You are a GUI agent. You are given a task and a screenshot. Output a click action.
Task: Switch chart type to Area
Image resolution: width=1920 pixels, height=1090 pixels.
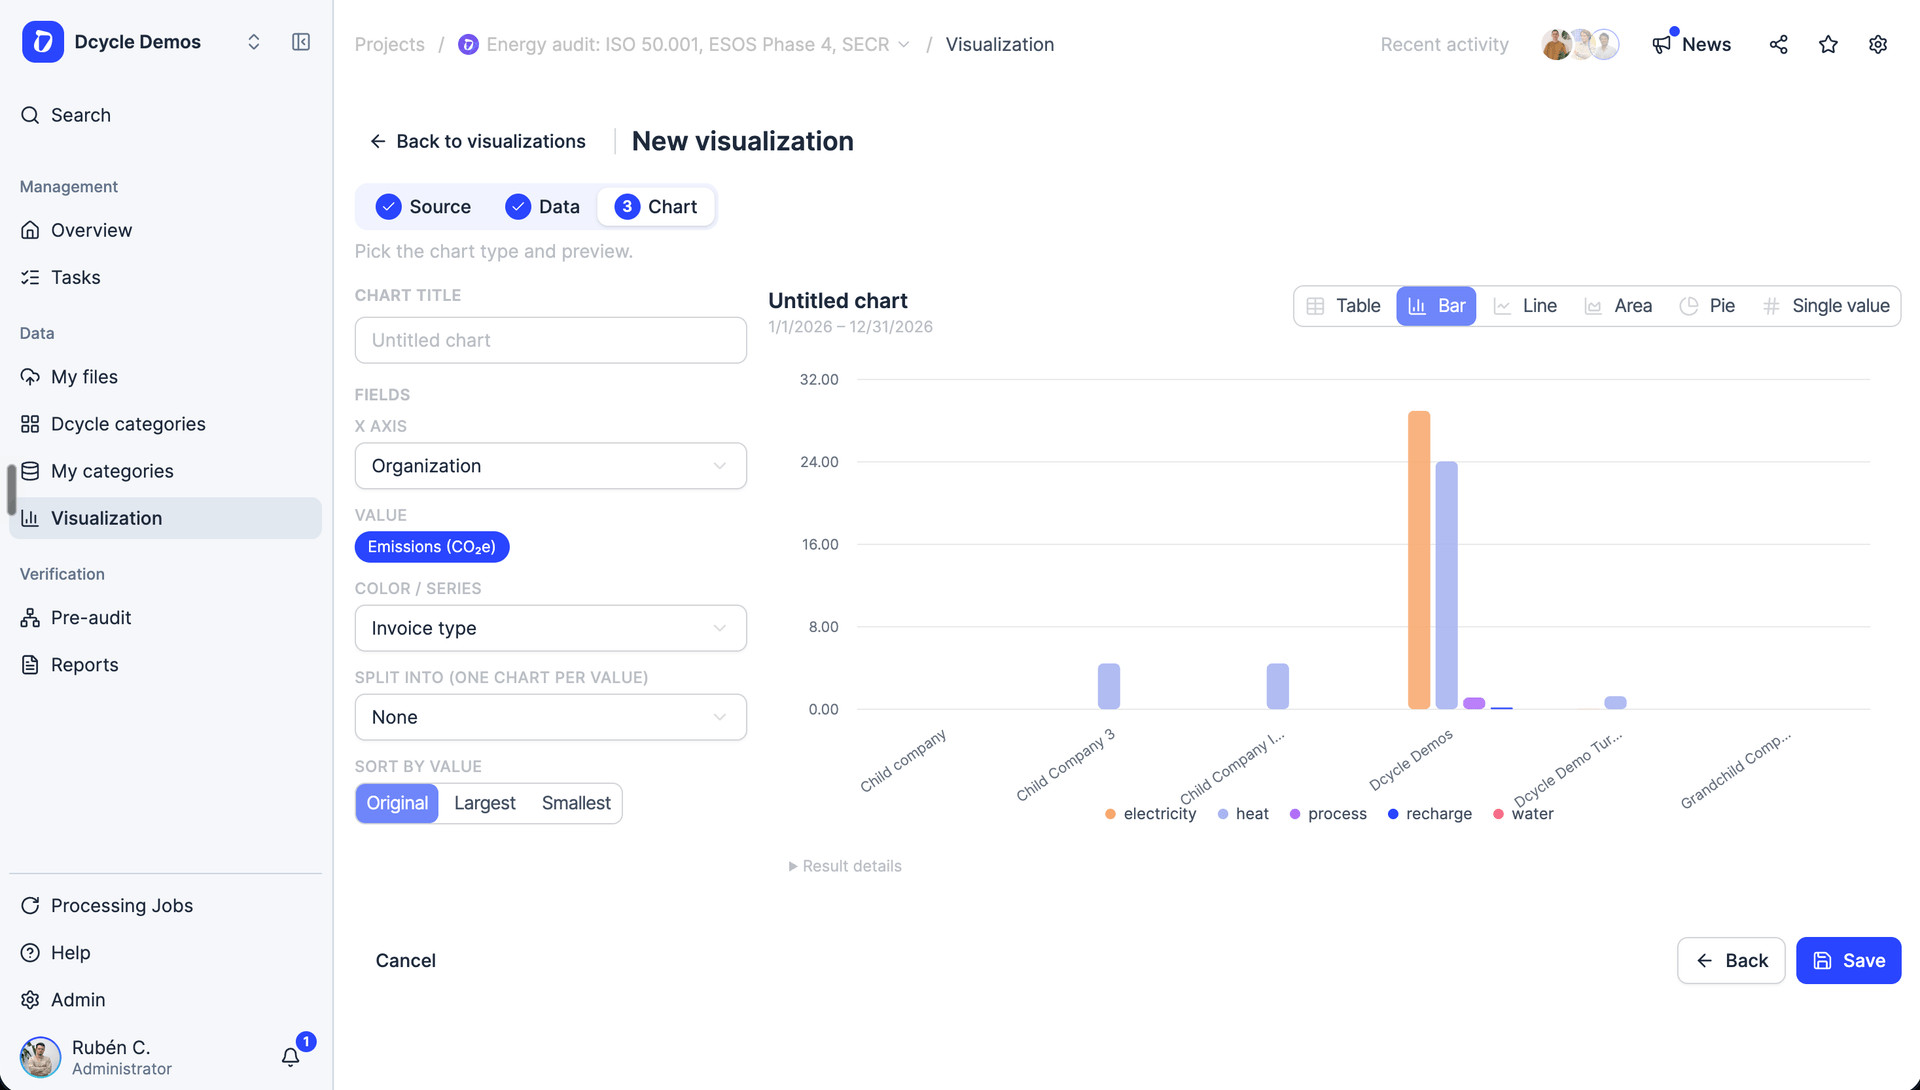point(1618,306)
